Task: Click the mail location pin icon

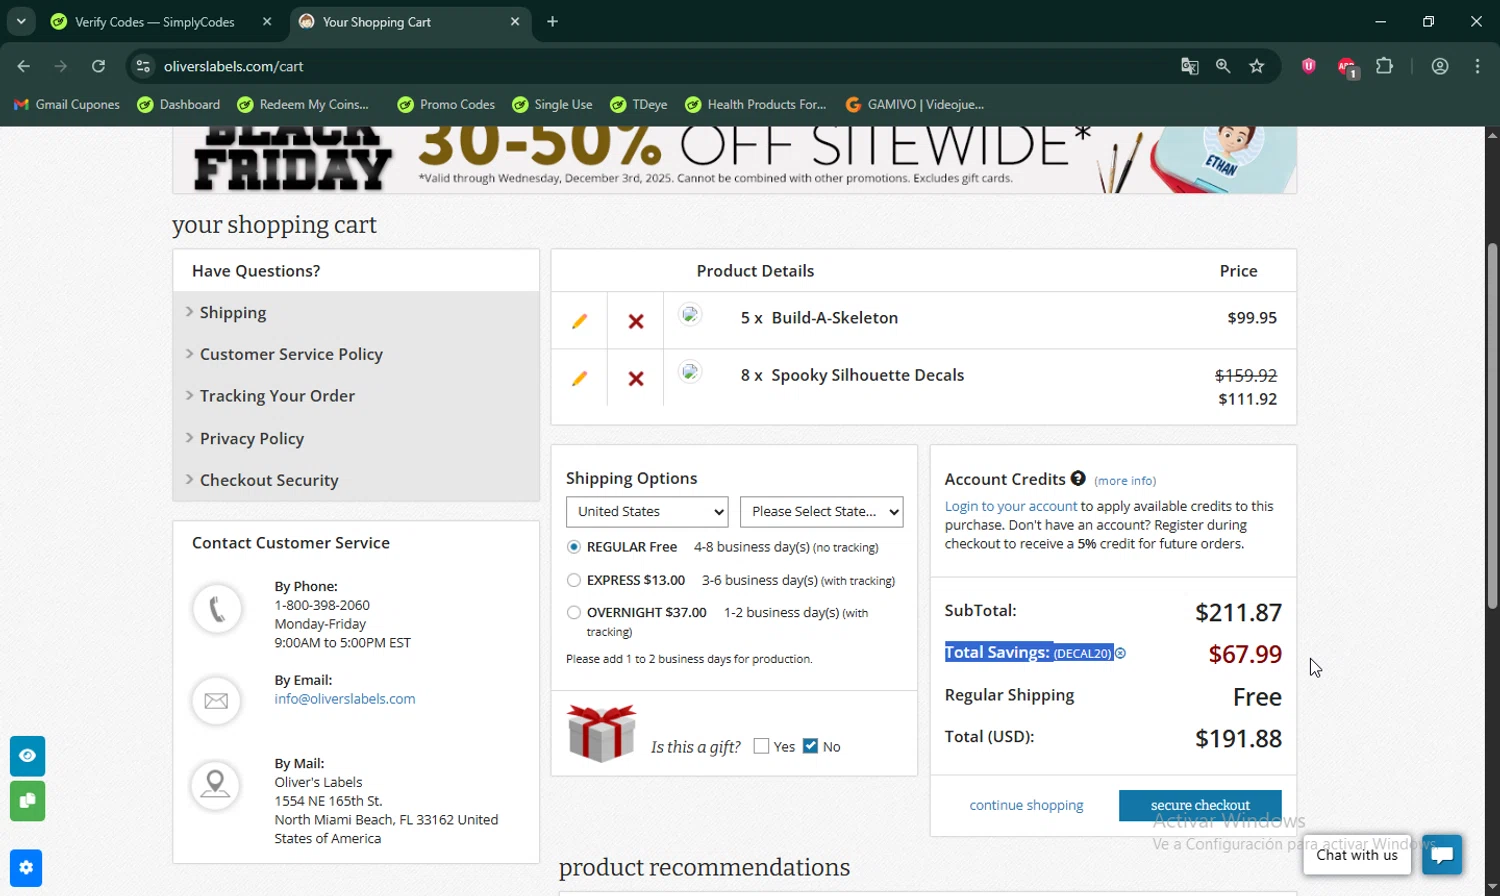Action: (x=217, y=785)
